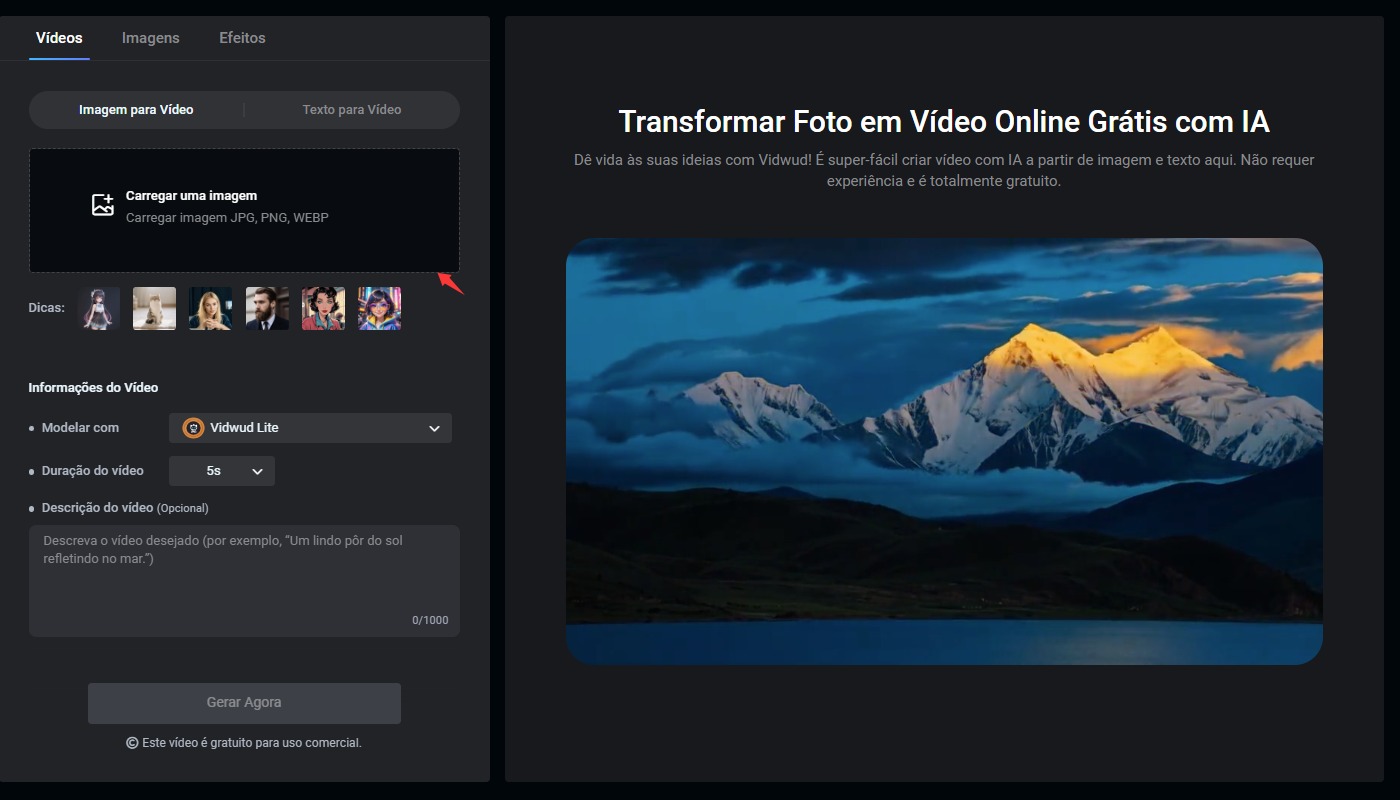This screenshot has height=800, width=1400.
Task: Click the upload image icon
Action: [x=102, y=203]
